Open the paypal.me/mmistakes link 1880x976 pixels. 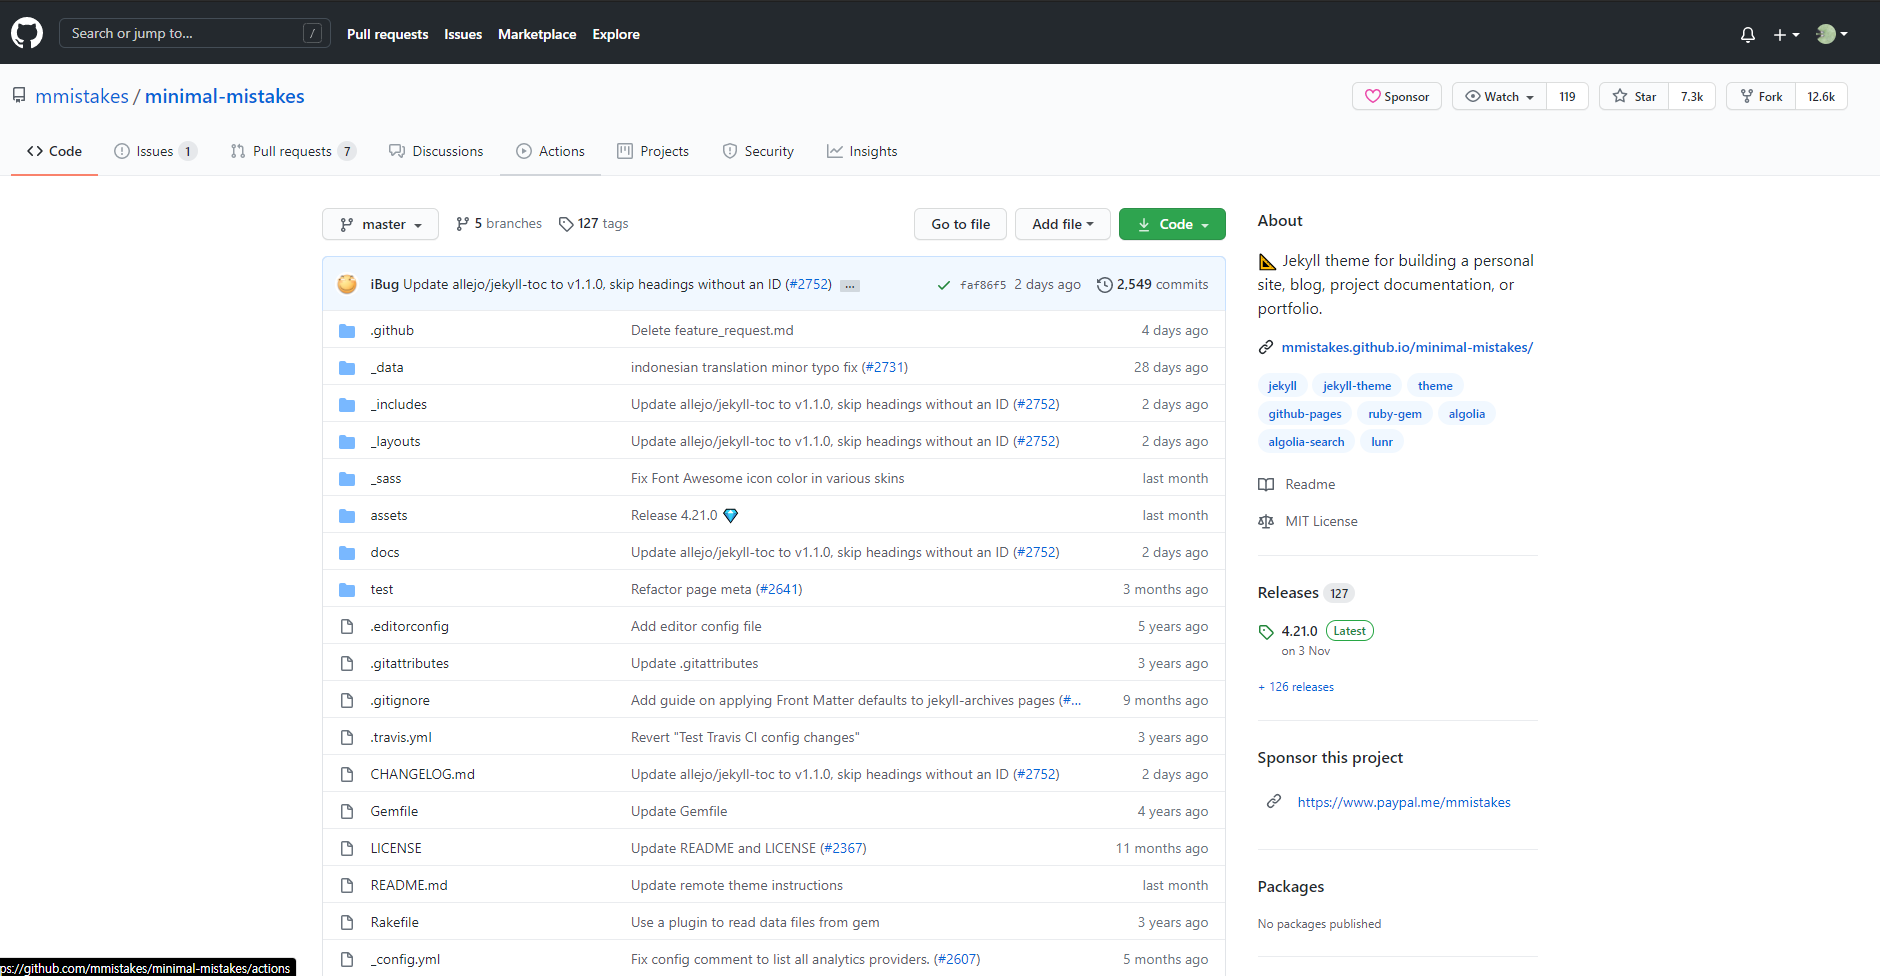(1404, 802)
